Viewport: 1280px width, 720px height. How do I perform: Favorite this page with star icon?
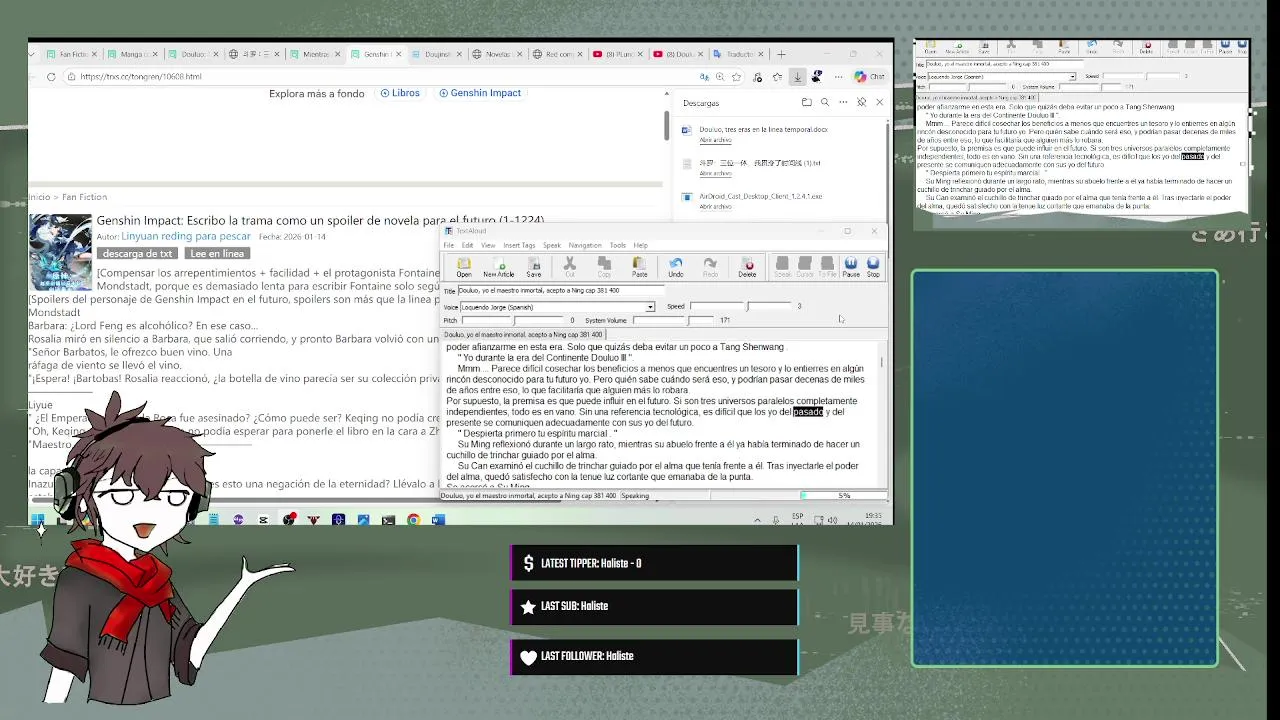tap(737, 76)
